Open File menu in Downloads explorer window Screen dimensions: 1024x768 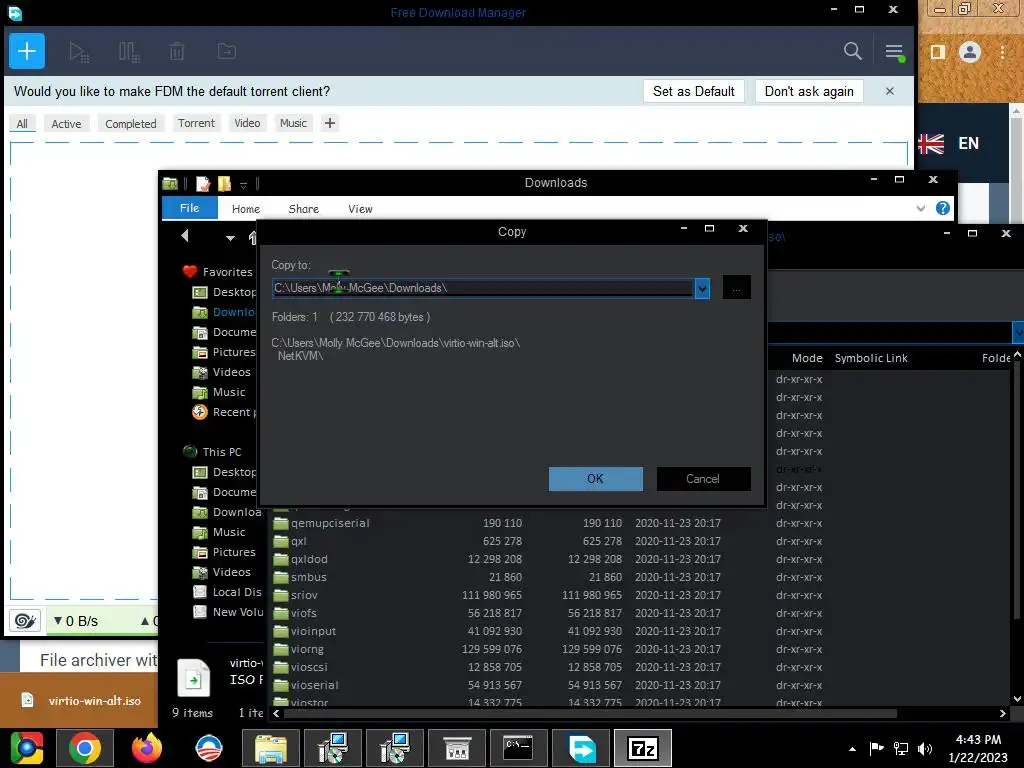(189, 208)
